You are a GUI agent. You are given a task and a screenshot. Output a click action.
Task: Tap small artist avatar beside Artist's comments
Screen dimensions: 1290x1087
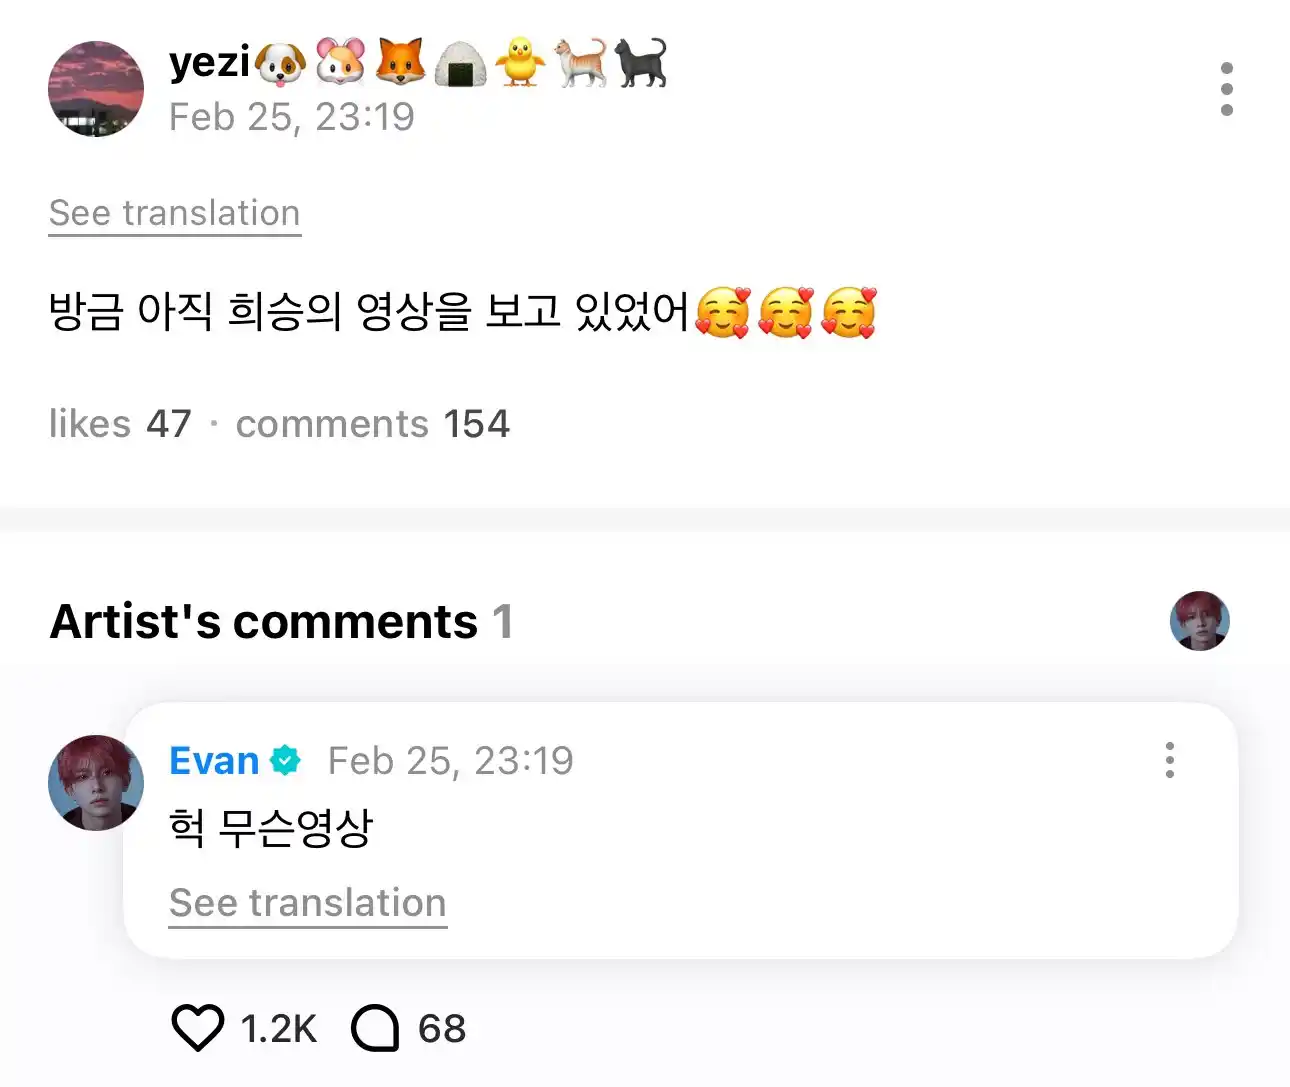coord(1199,621)
